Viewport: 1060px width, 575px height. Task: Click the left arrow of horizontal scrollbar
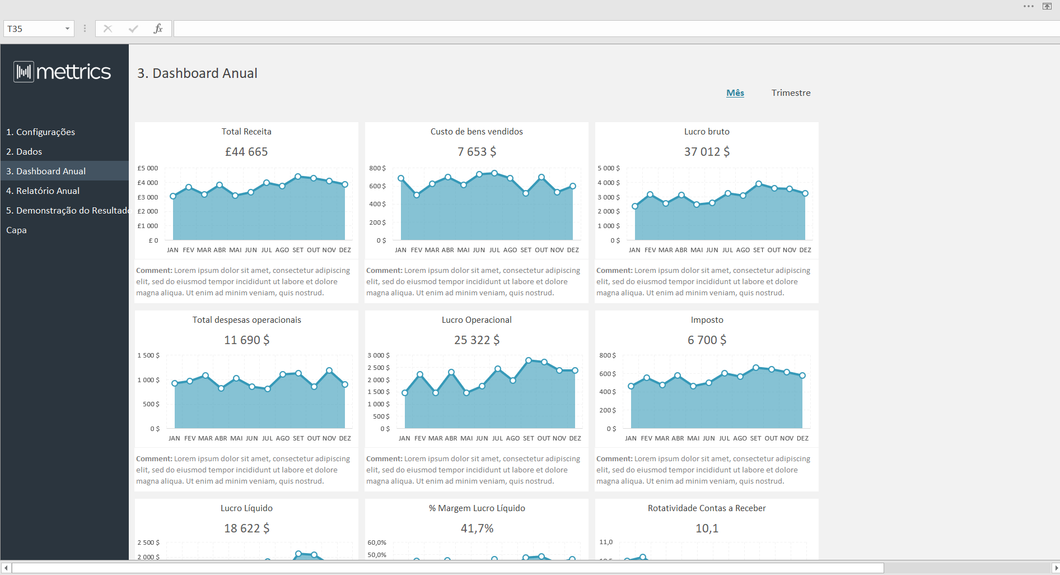point(6,568)
